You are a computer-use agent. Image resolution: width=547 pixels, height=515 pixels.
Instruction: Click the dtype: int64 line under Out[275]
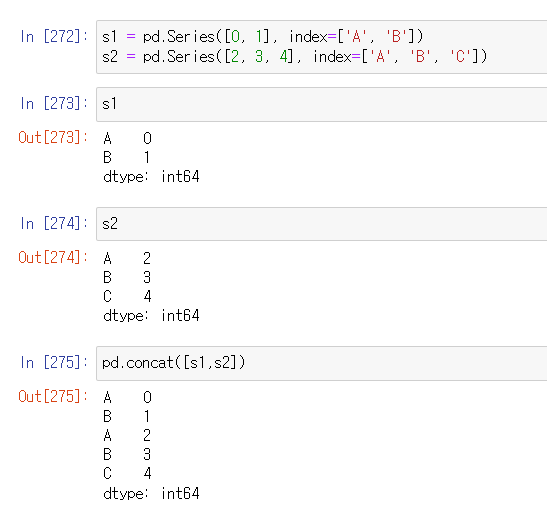pyautogui.click(x=151, y=493)
